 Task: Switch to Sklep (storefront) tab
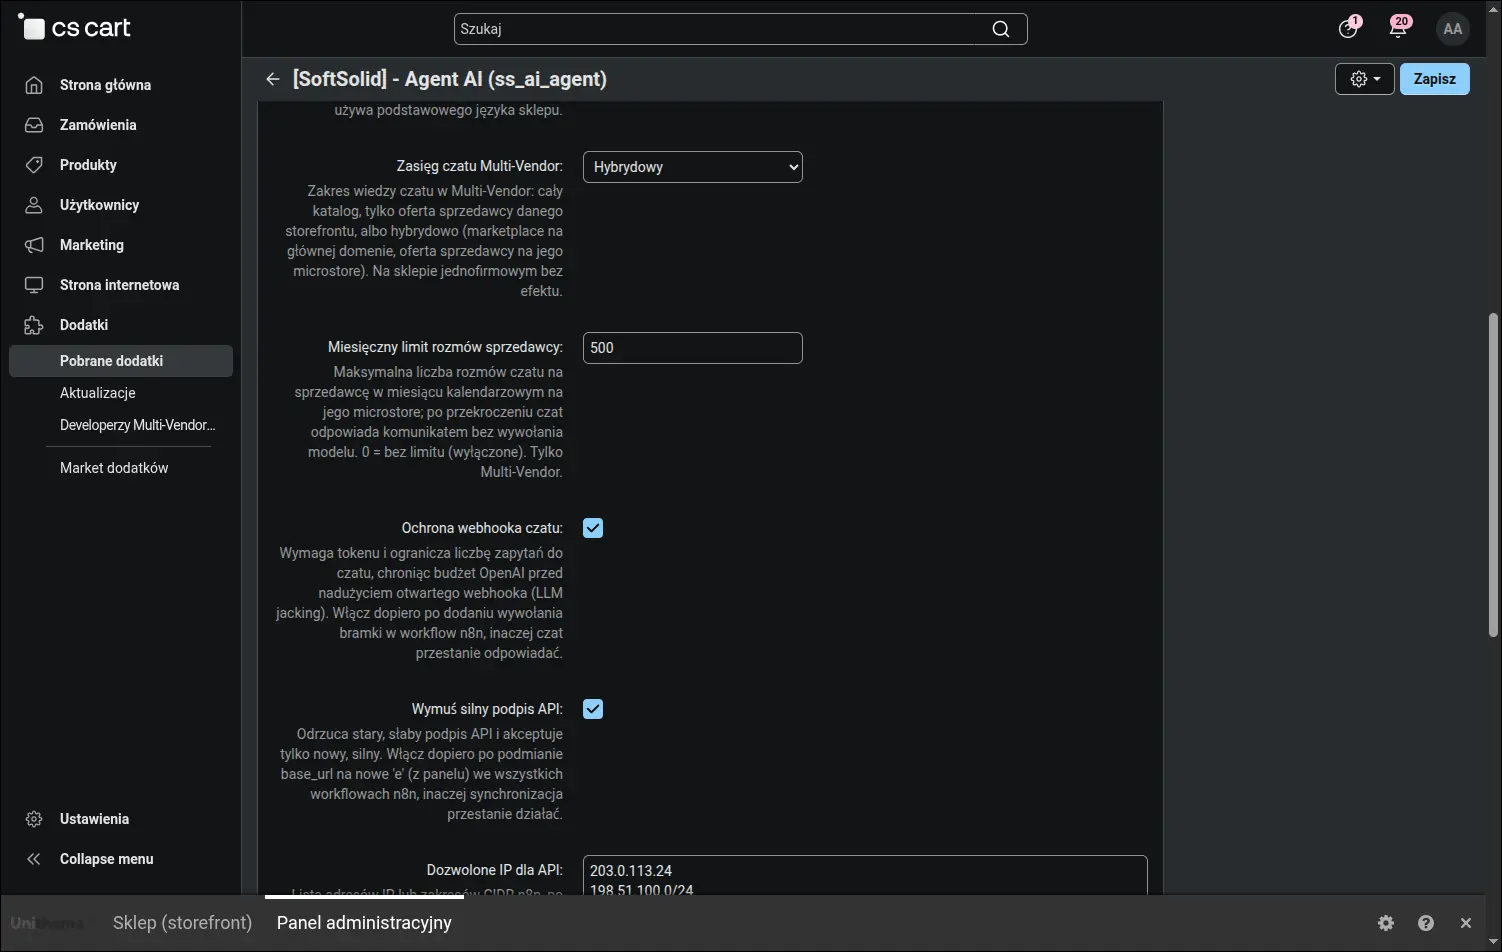pyautogui.click(x=182, y=923)
